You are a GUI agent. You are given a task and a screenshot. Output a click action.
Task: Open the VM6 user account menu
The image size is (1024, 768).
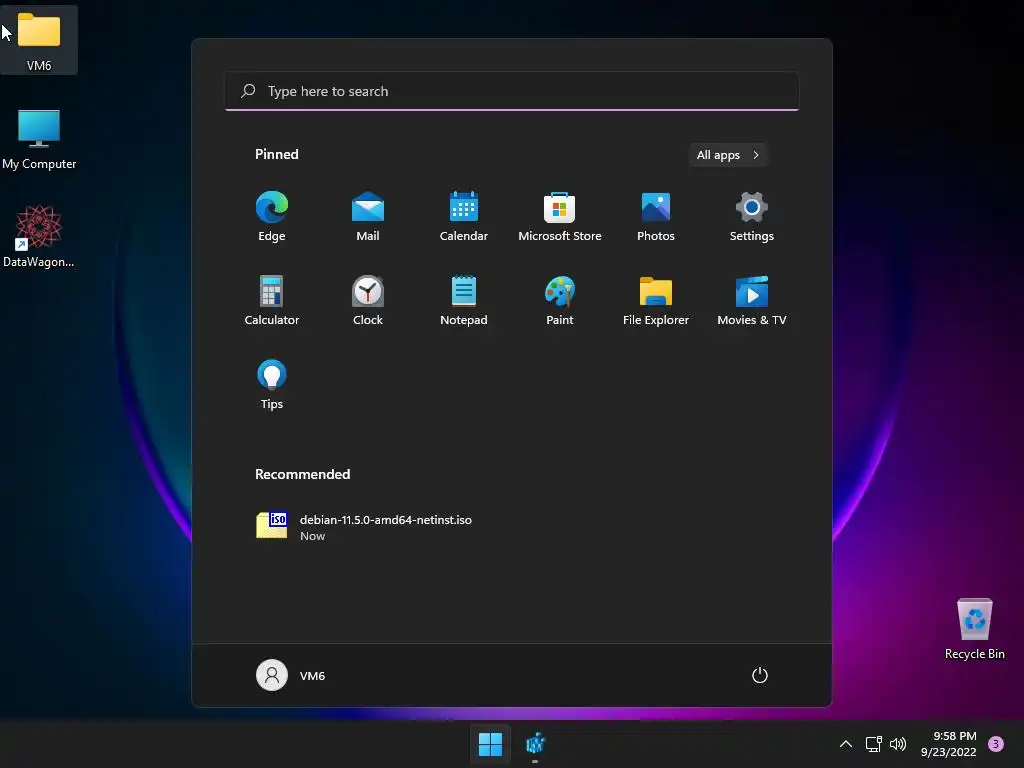point(291,675)
